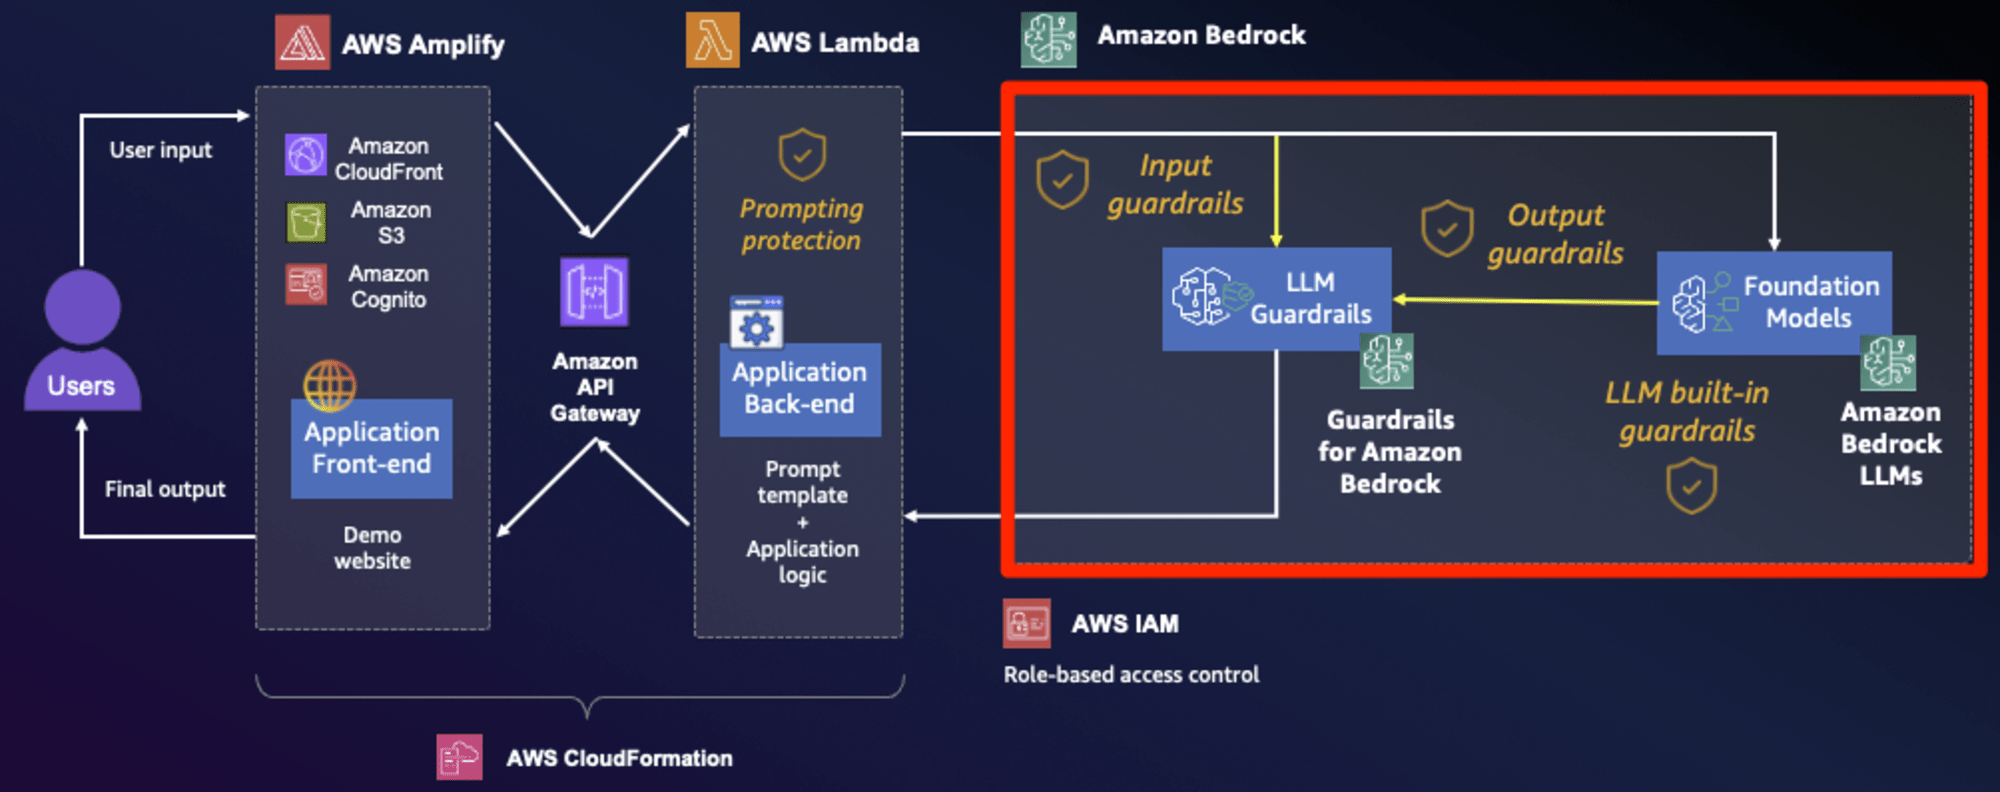Image resolution: width=2000 pixels, height=792 pixels.
Task: Click the 'Final output' label
Action: click(165, 489)
